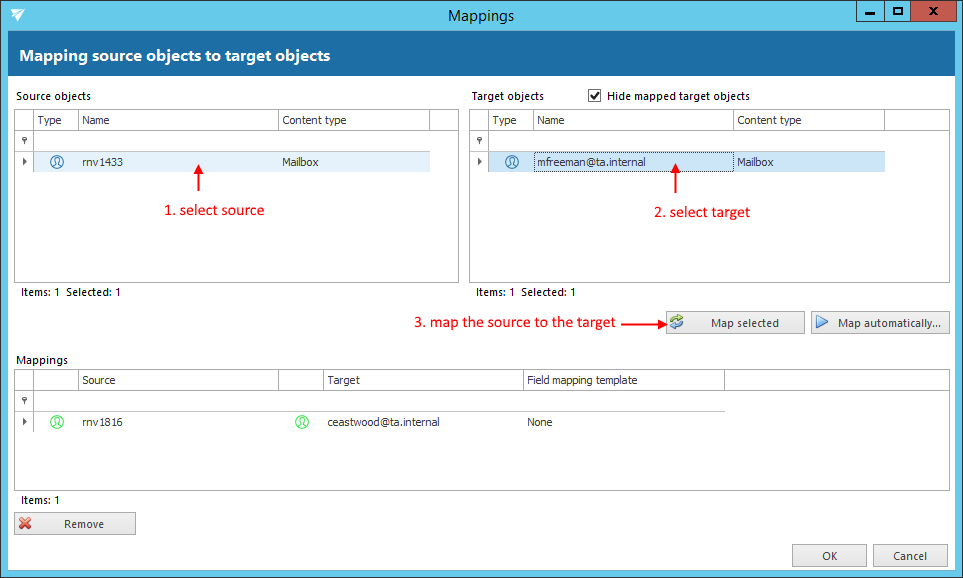
Task: Select None in field mapping template cell
Action: pos(540,422)
